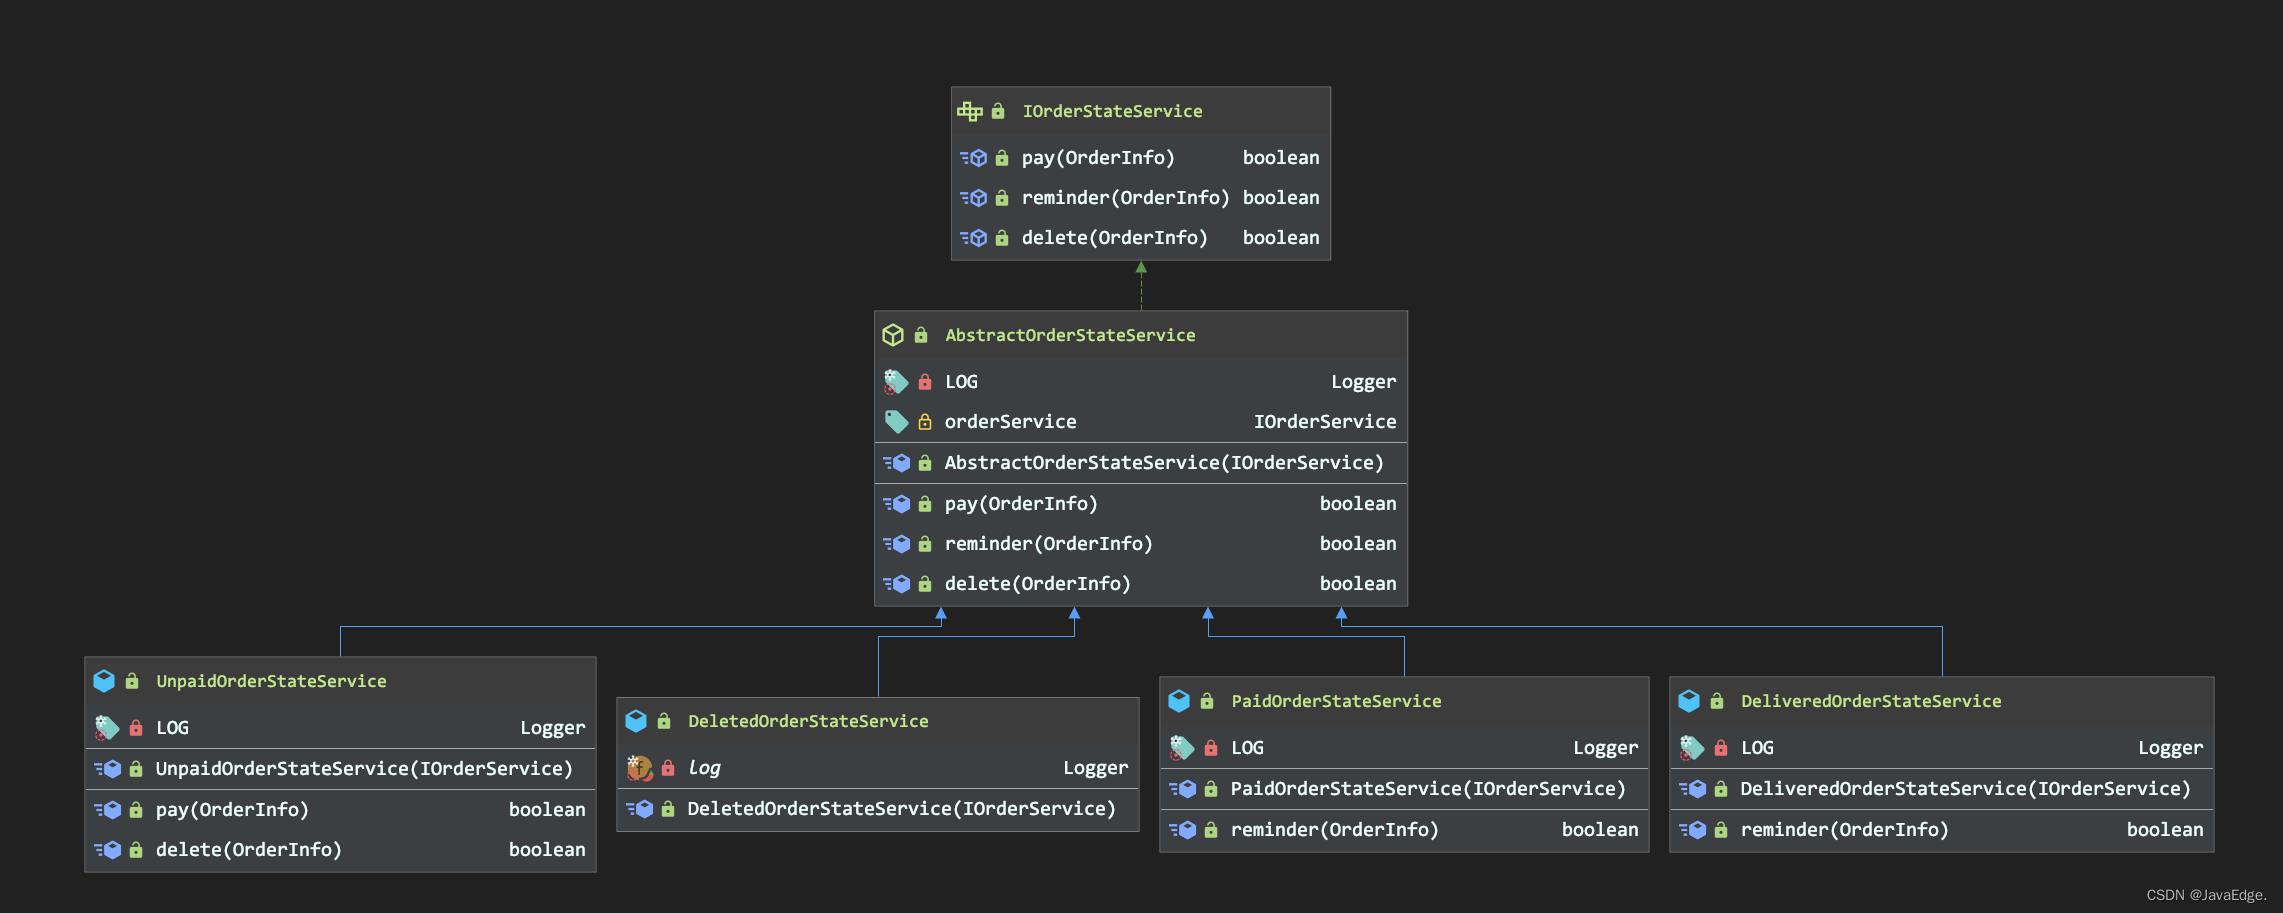
Task: Click the LOG field icon in AbstractOrderStateService
Action: (x=896, y=382)
